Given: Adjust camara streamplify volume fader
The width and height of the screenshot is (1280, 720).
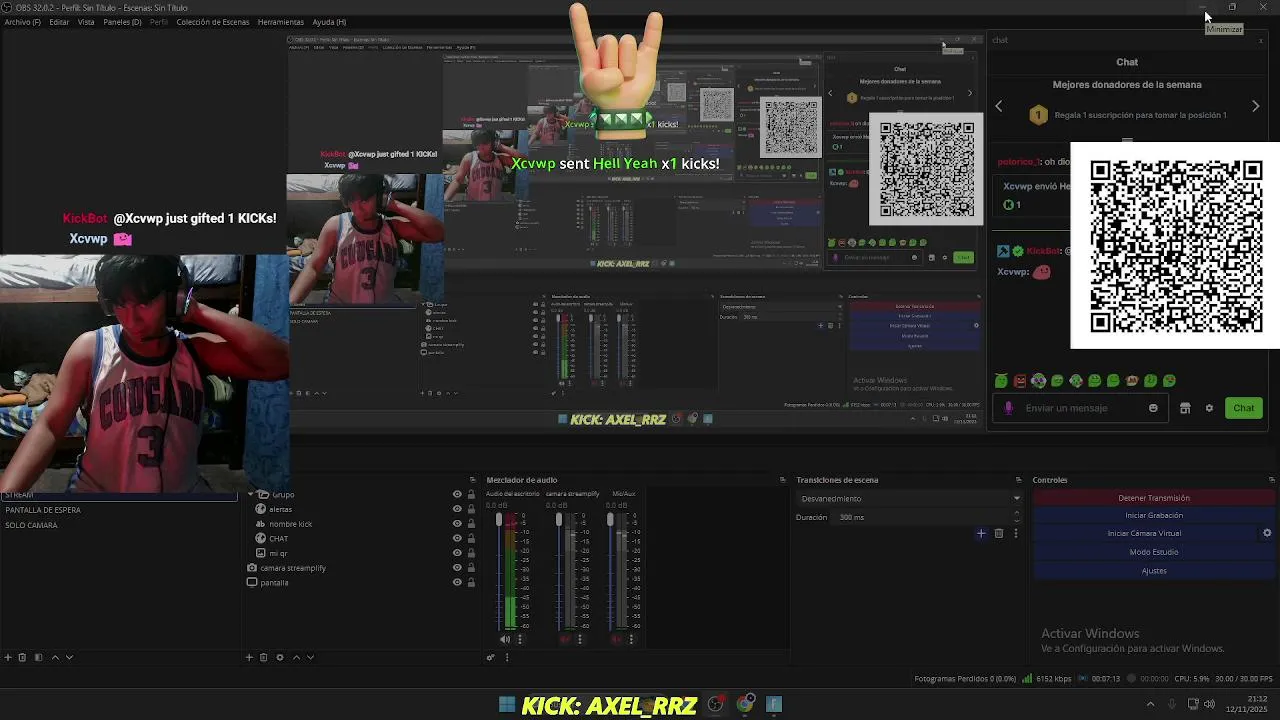Looking at the screenshot, I should tap(559, 519).
